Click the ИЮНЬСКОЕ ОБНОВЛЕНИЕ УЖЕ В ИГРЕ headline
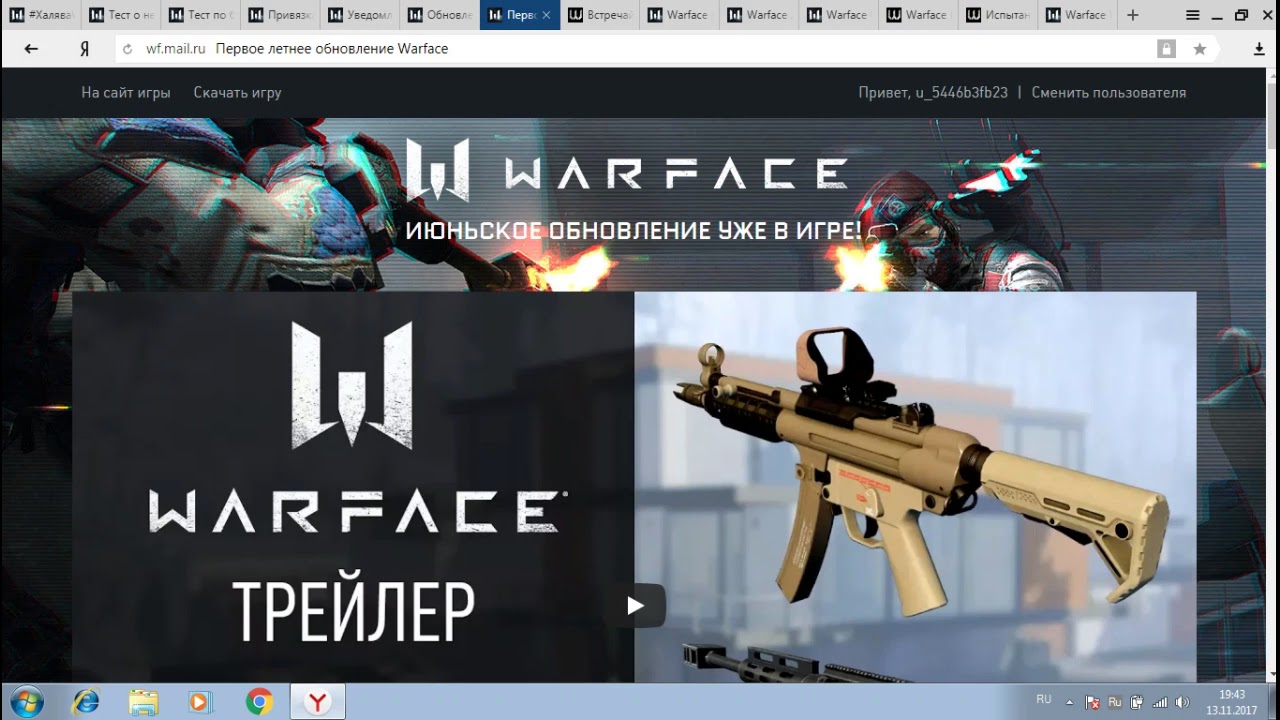The image size is (1280, 720). [633, 231]
